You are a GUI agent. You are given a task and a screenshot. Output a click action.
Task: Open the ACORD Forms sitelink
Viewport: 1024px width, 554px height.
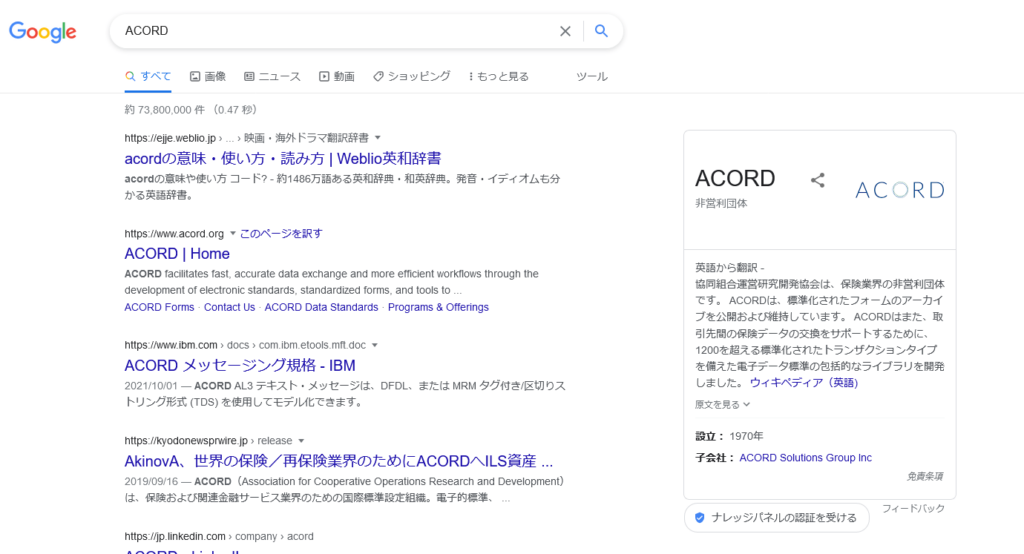pos(159,307)
